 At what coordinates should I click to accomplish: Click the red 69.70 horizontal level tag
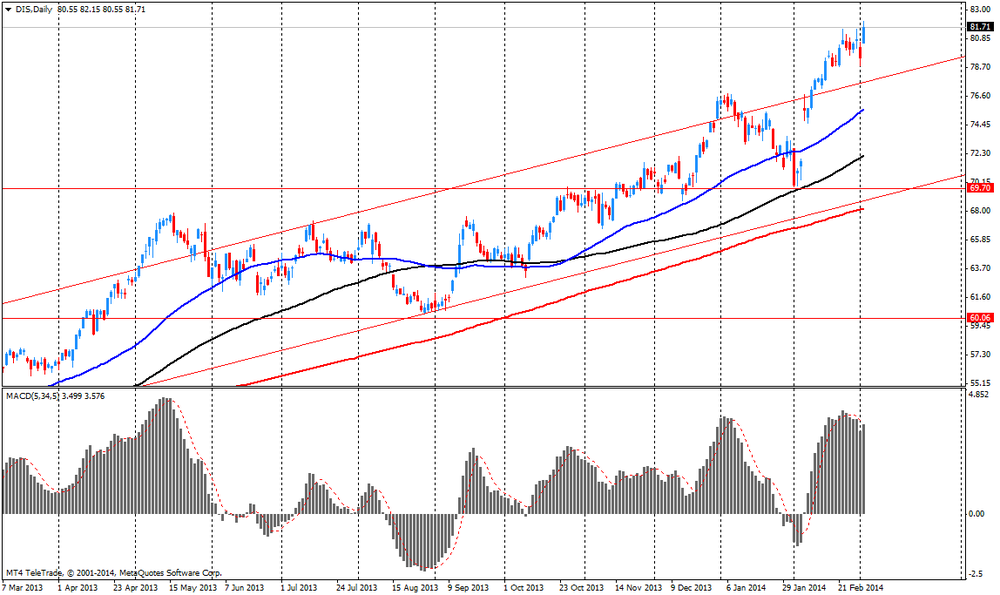[x=980, y=188]
